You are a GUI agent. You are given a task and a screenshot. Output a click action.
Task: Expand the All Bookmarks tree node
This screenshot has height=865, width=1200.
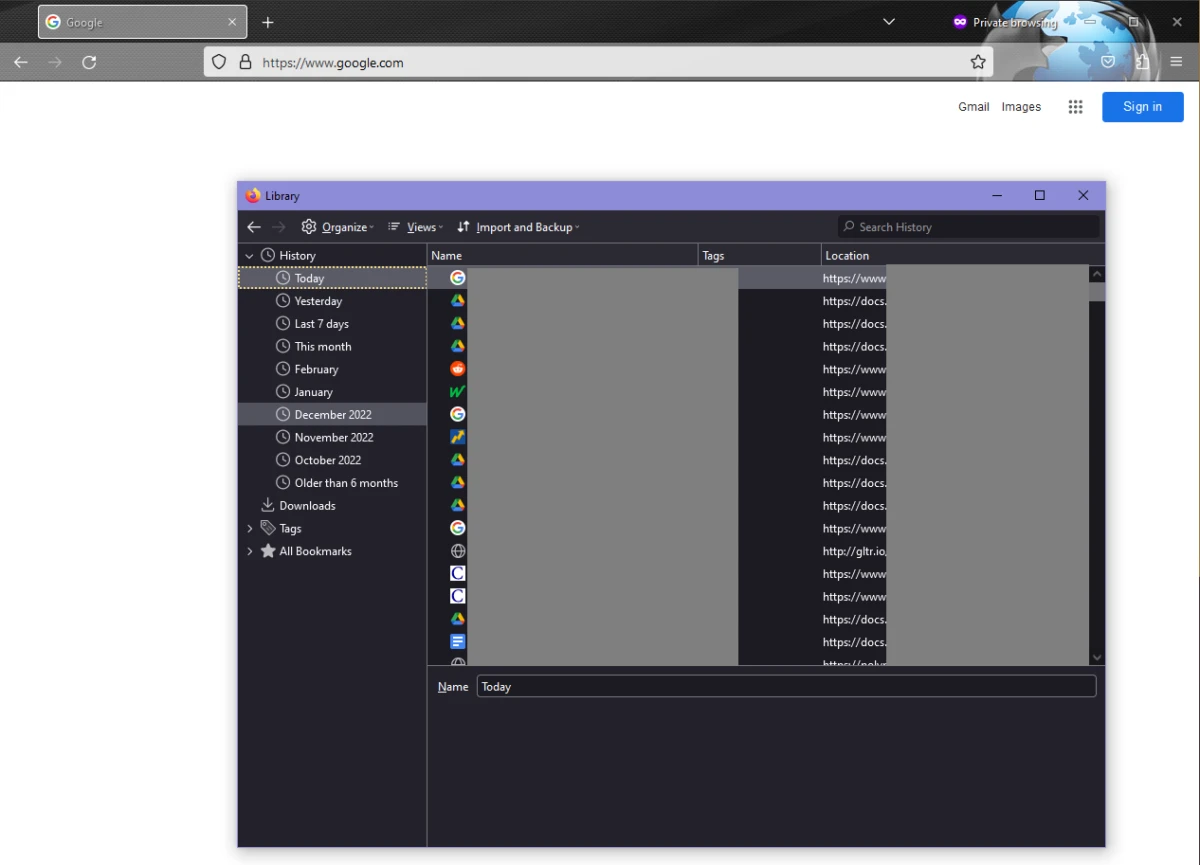coord(249,551)
